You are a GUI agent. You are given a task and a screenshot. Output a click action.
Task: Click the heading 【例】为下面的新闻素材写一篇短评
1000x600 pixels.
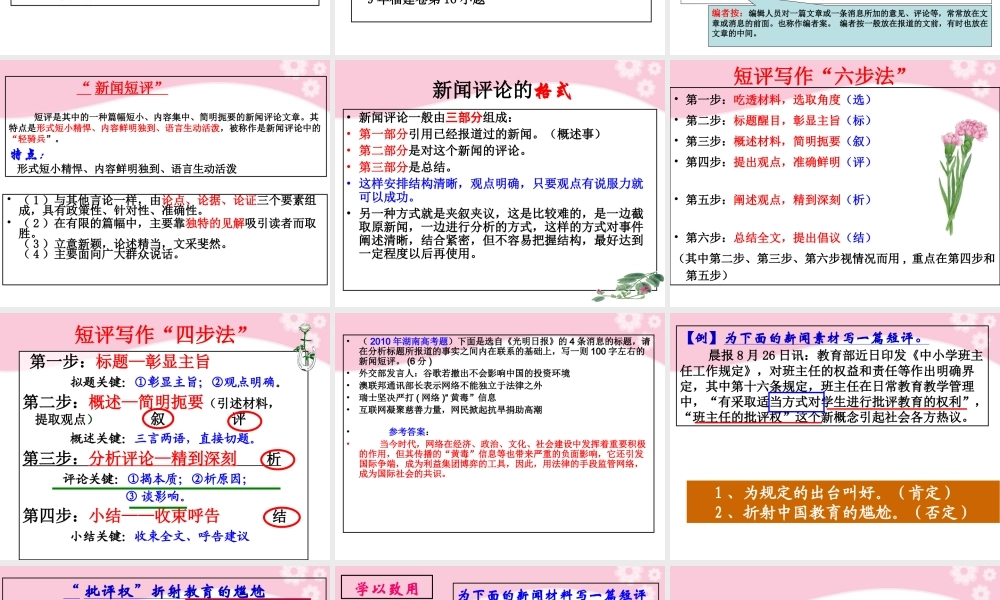805,338
